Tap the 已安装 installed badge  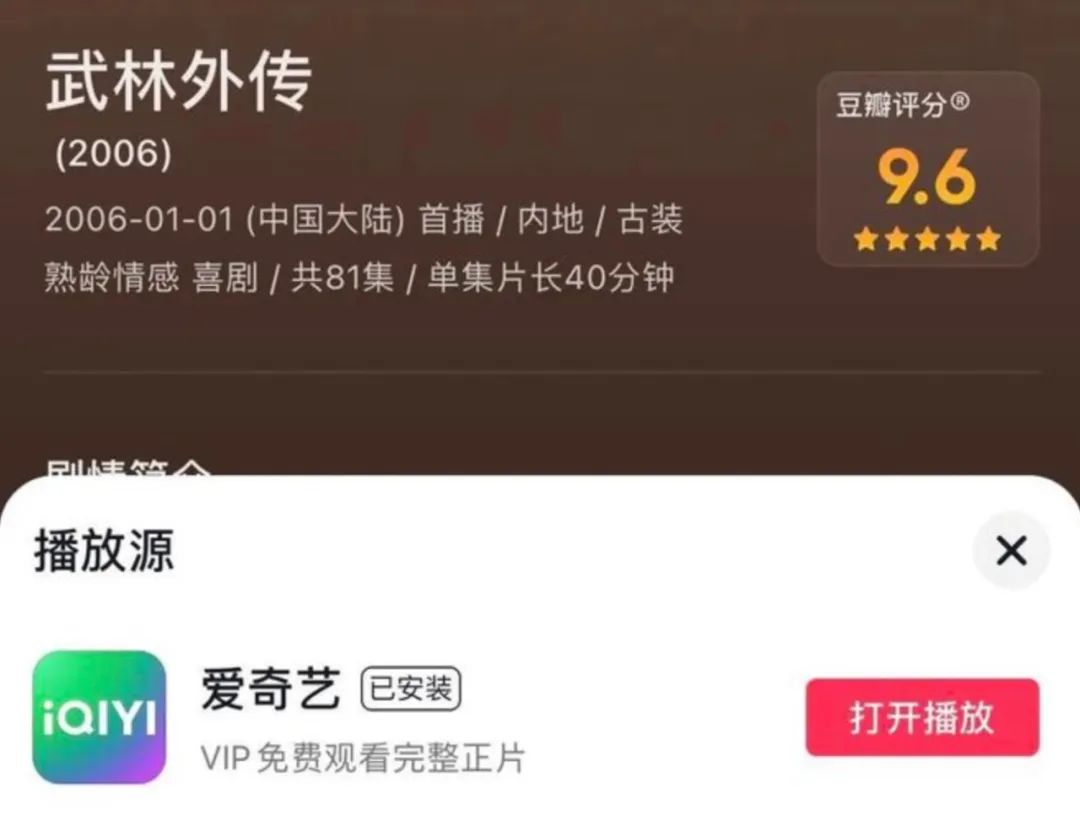point(411,688)
